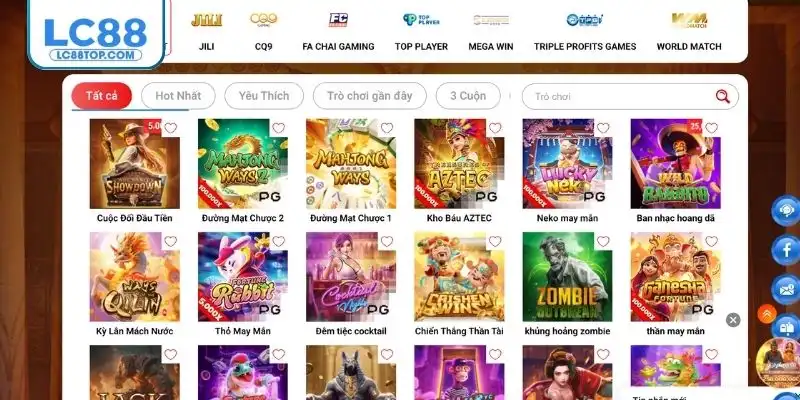
Task: Choose the 3 Cuộn filter button
Action: click(x=468, y=96)
